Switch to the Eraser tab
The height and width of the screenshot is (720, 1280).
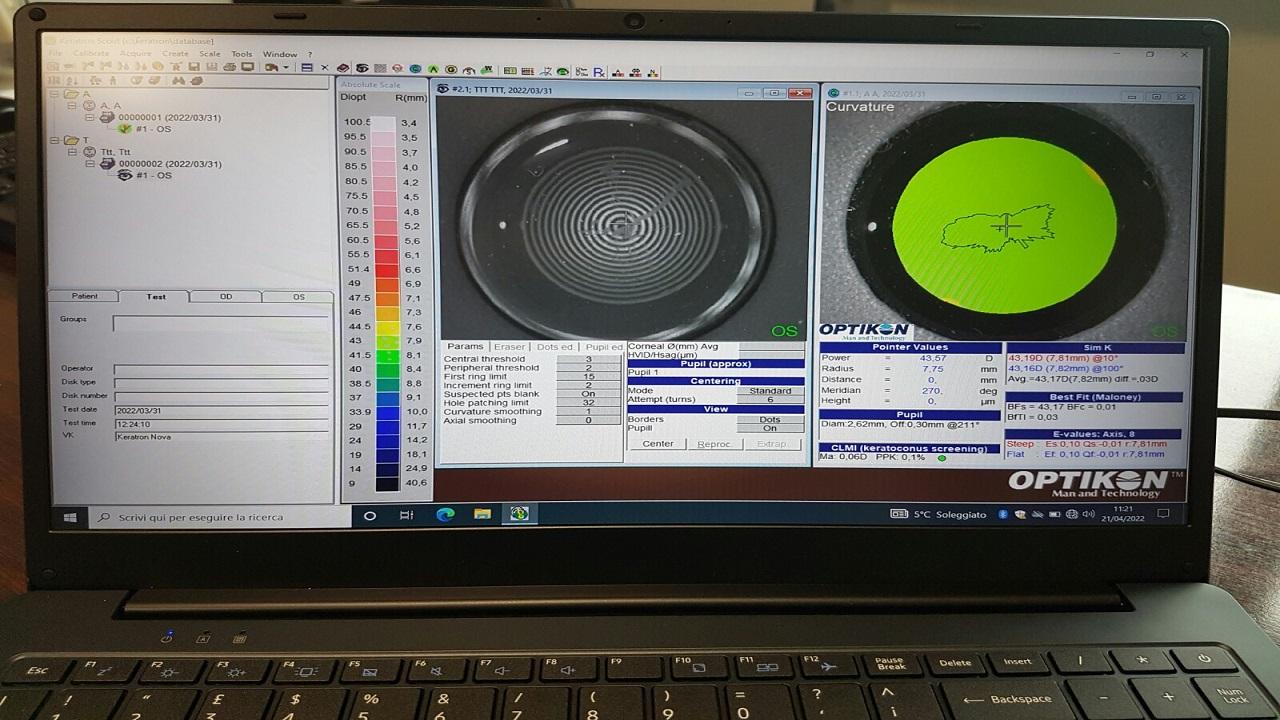click(x=509, y=347)
